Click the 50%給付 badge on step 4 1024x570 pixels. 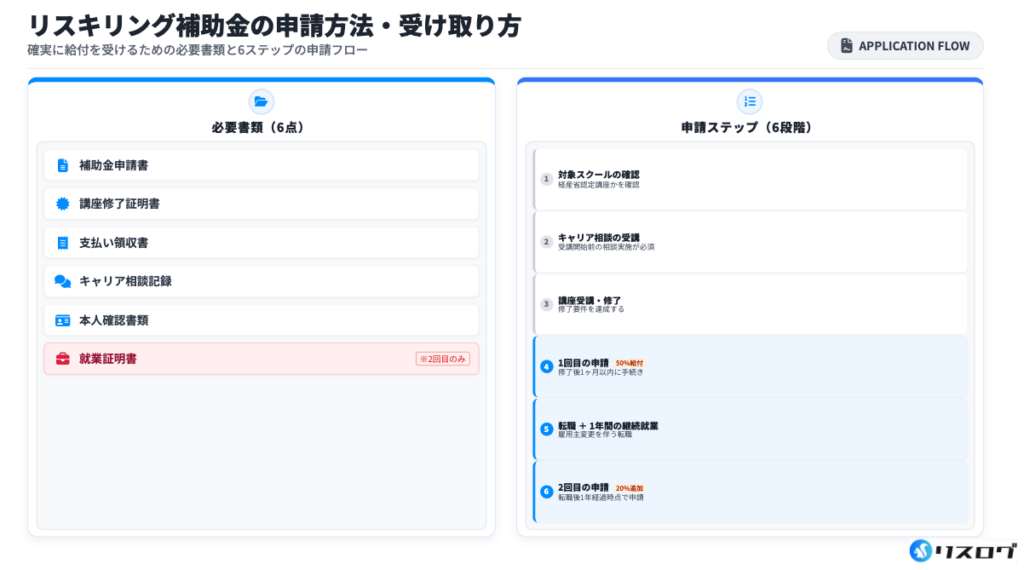(629, 363)
